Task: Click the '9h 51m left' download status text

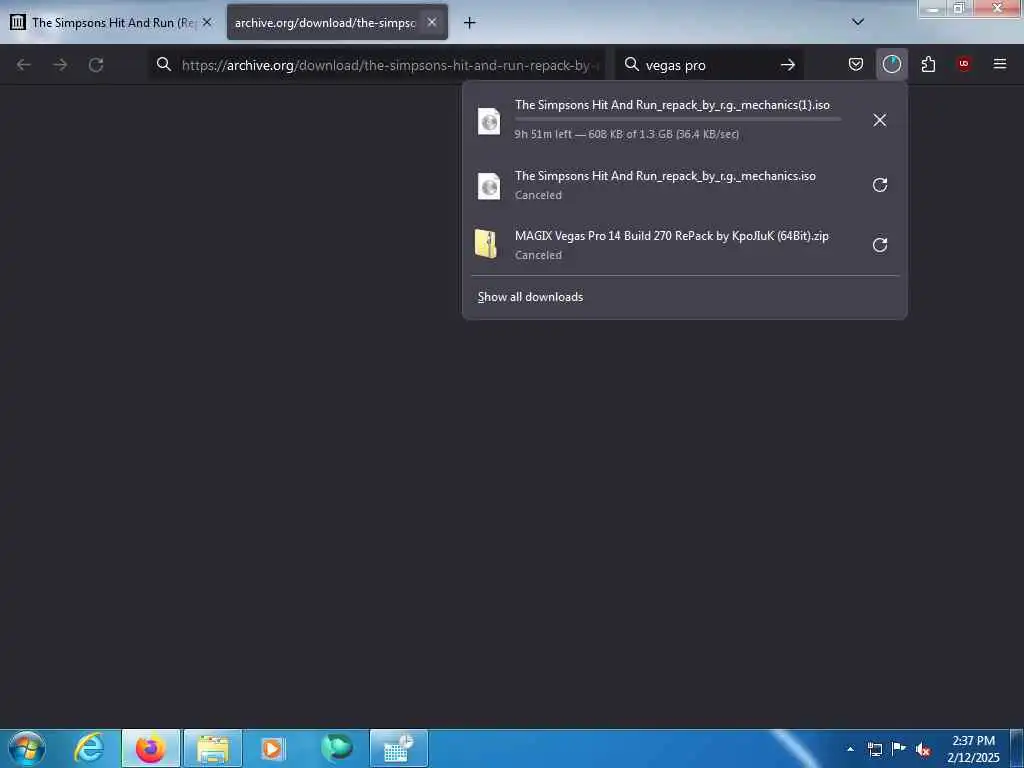Action: (626, 134)
